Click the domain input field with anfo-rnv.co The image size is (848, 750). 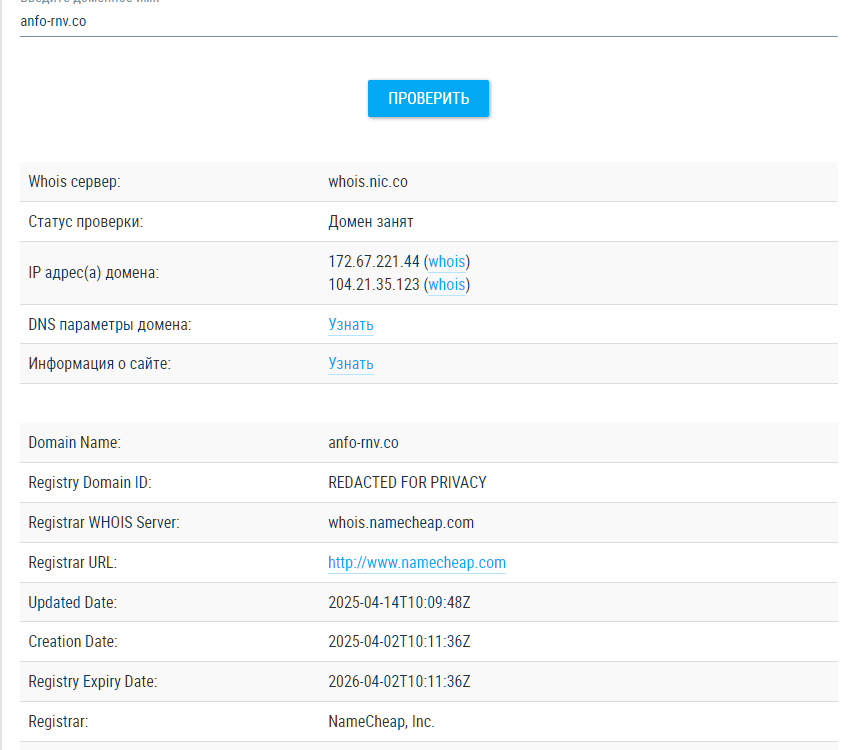tap(428, 21)
